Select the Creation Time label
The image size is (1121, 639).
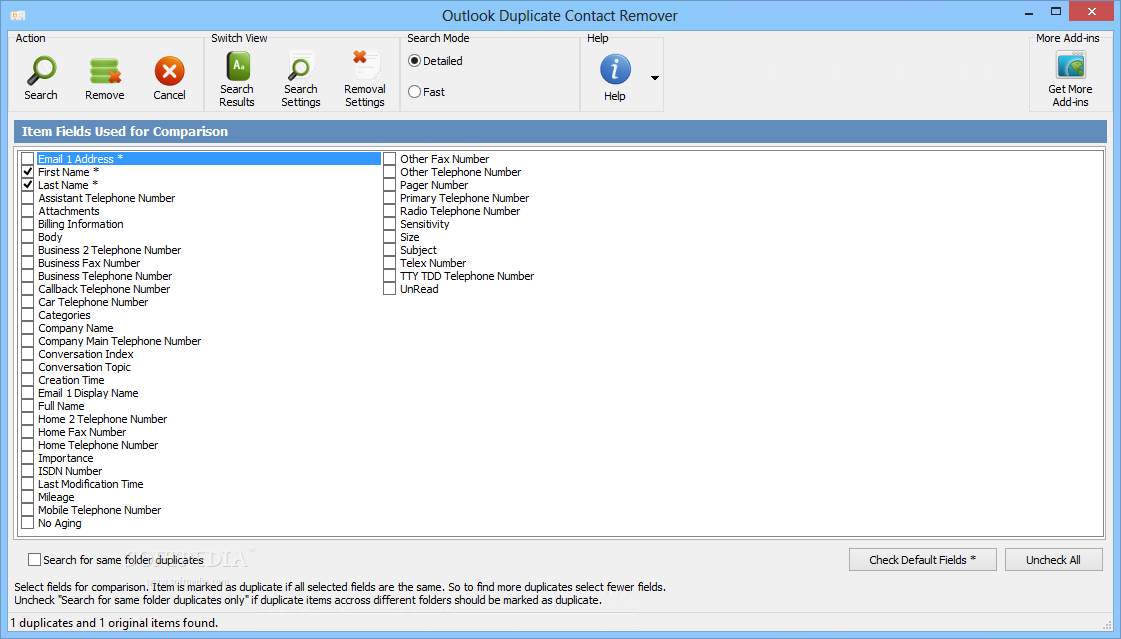click(71, 380)
